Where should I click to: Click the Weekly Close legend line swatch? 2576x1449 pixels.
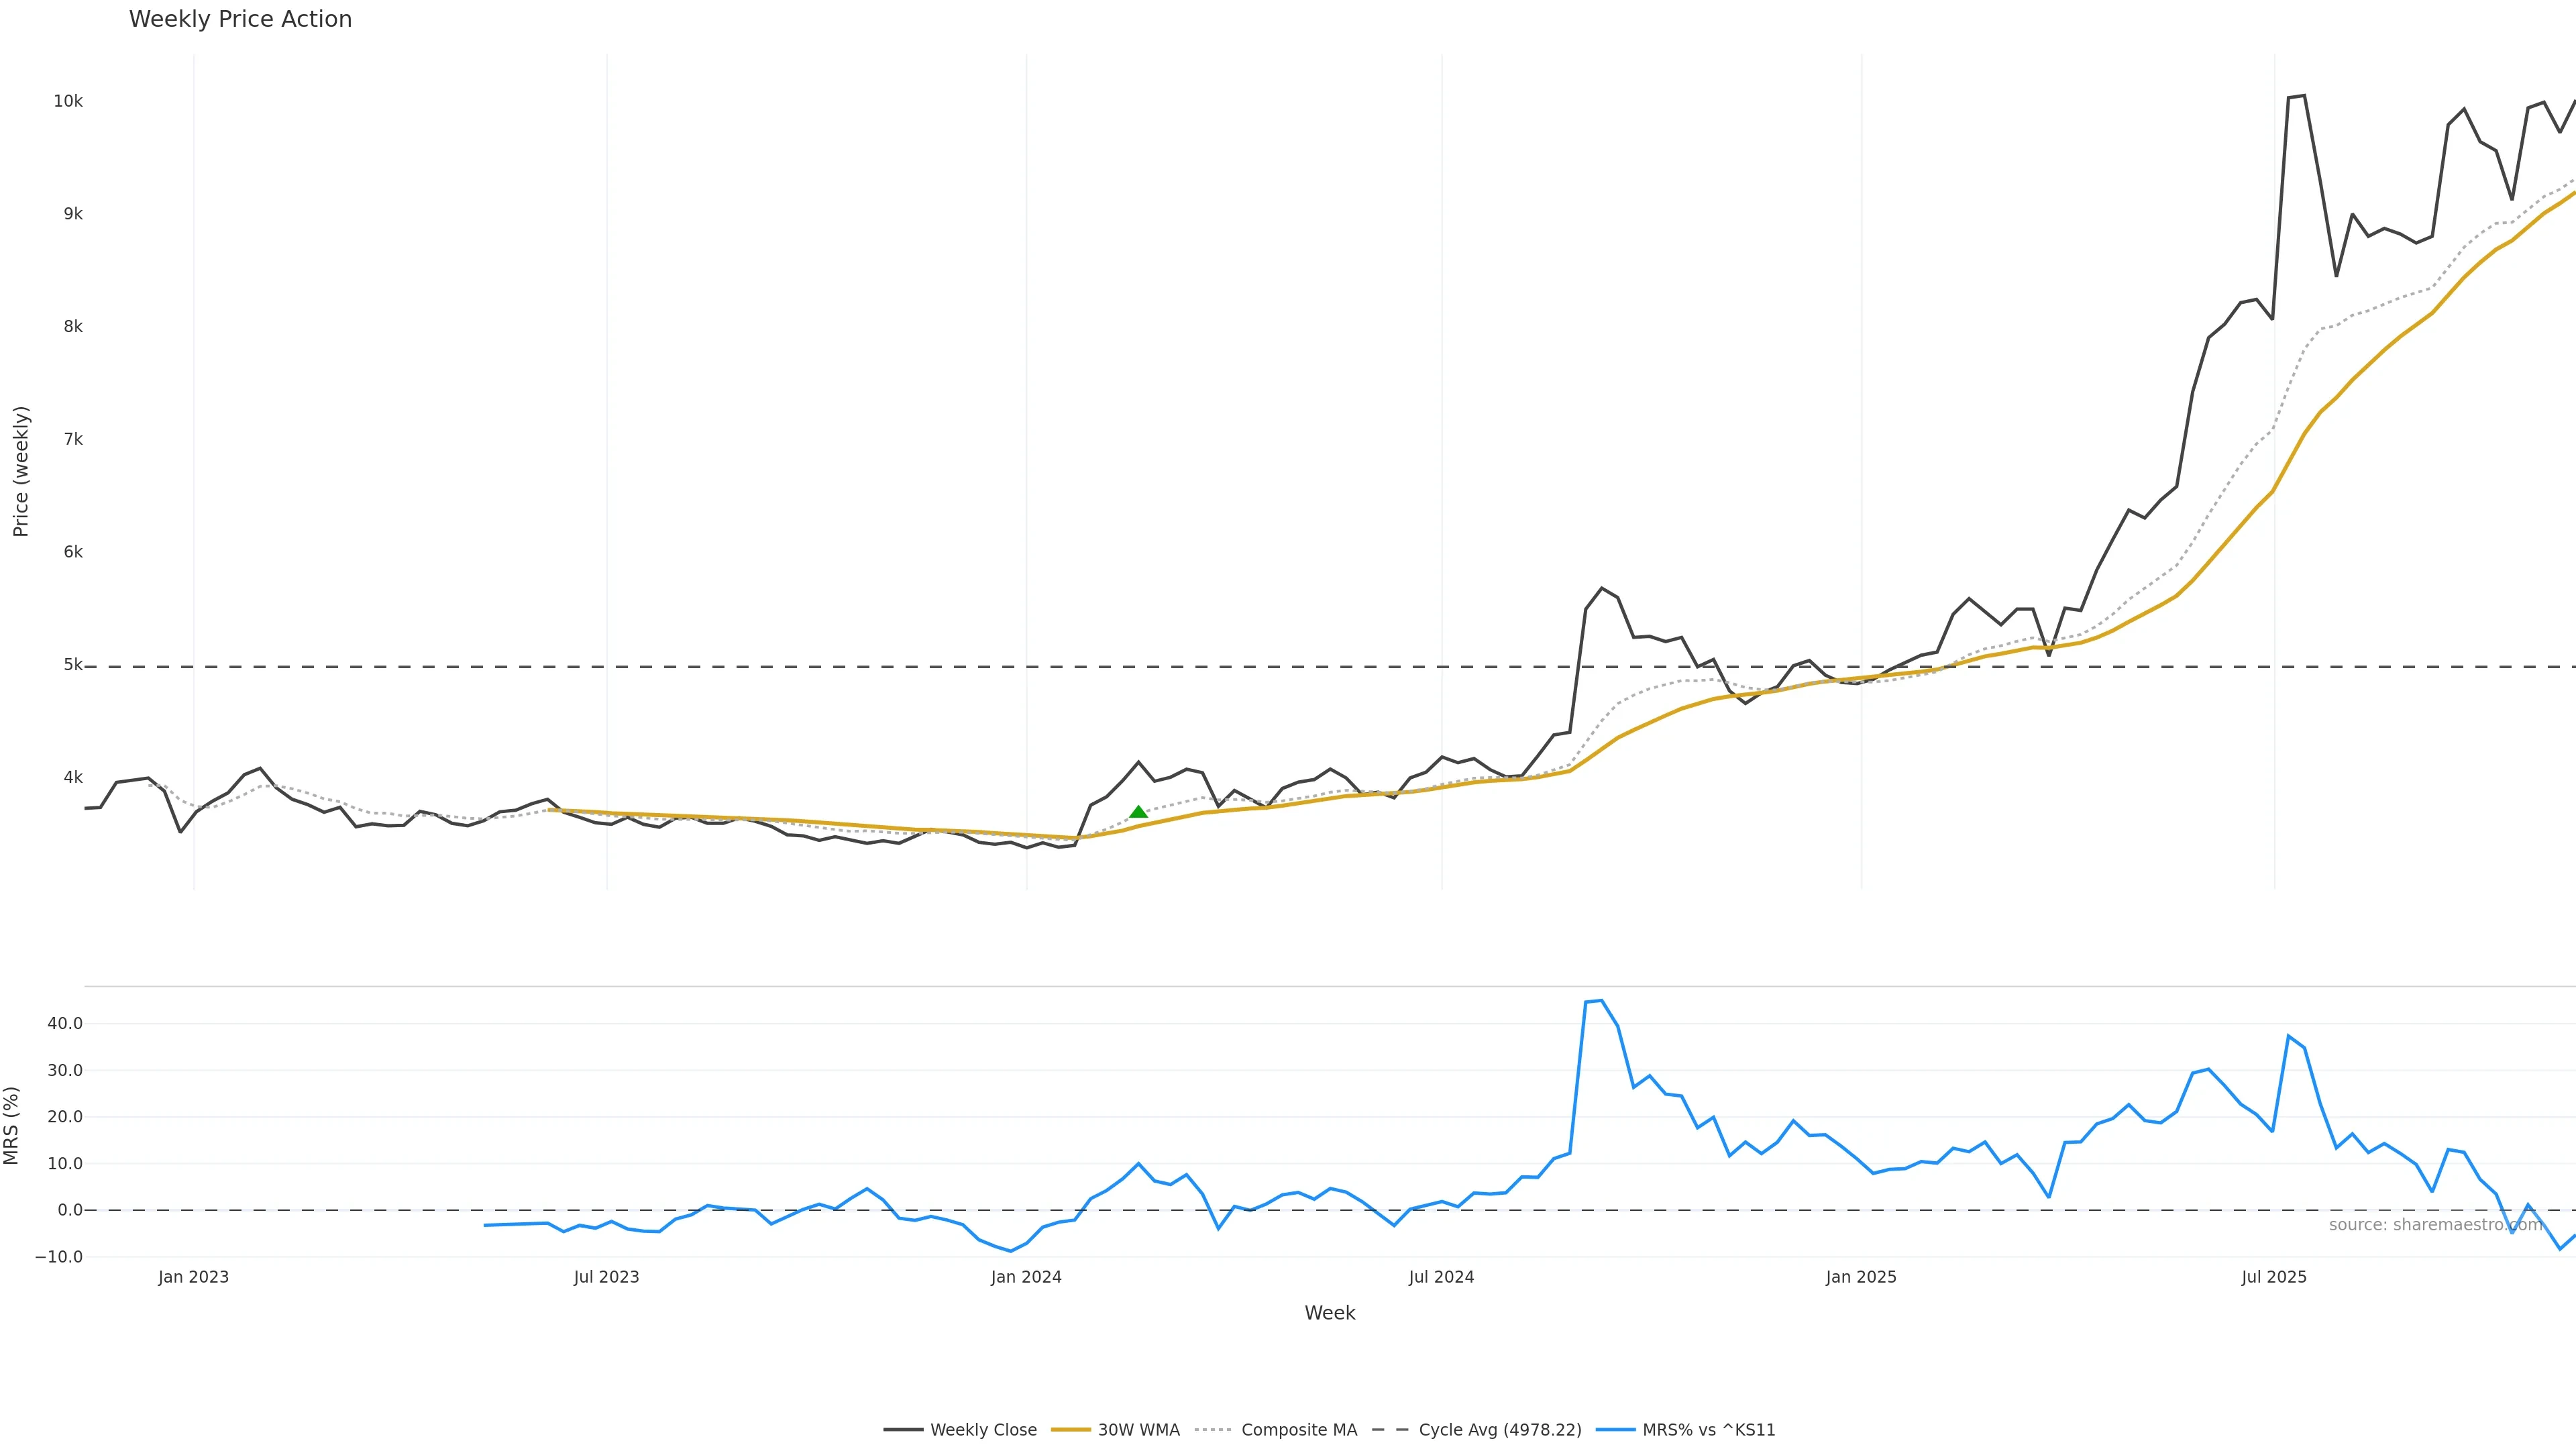(x=903, y=1430)
